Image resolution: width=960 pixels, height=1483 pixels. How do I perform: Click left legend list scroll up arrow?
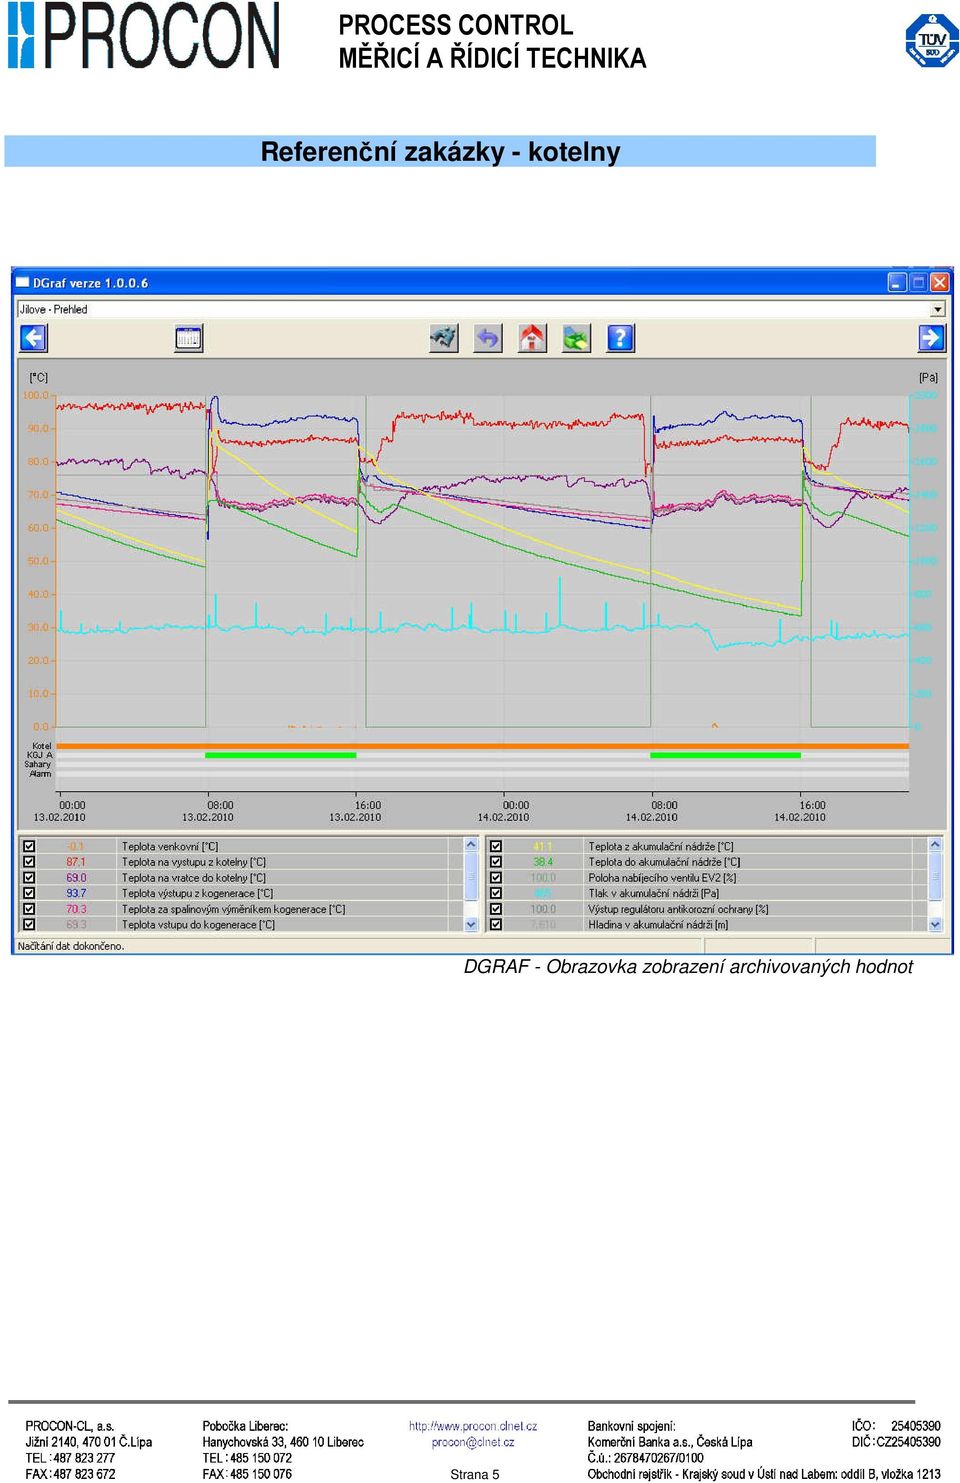click(471, 845)
